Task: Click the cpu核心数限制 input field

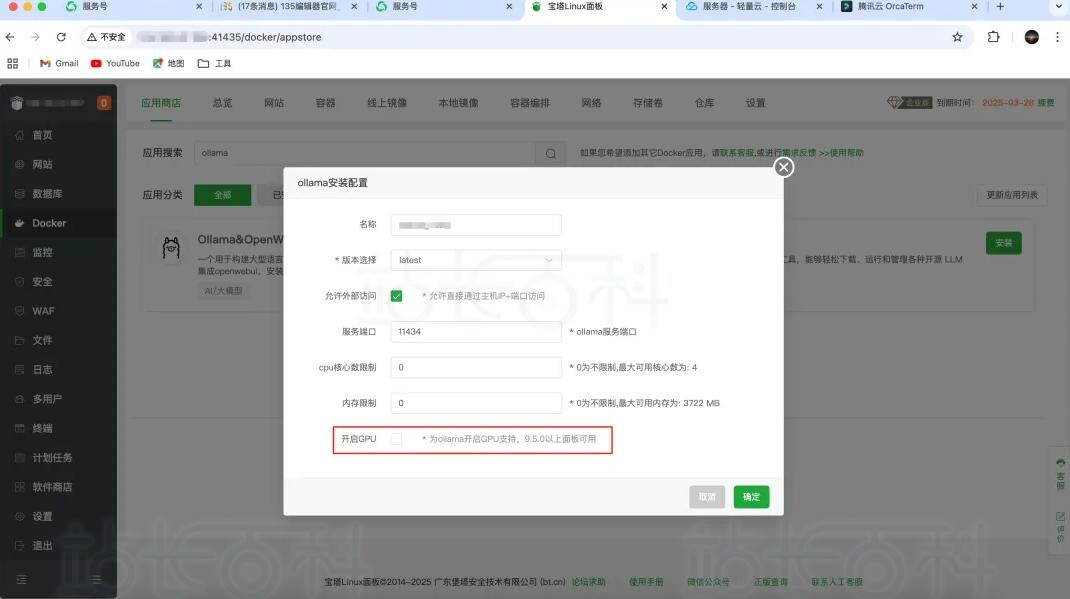Action: pos(476,367)
